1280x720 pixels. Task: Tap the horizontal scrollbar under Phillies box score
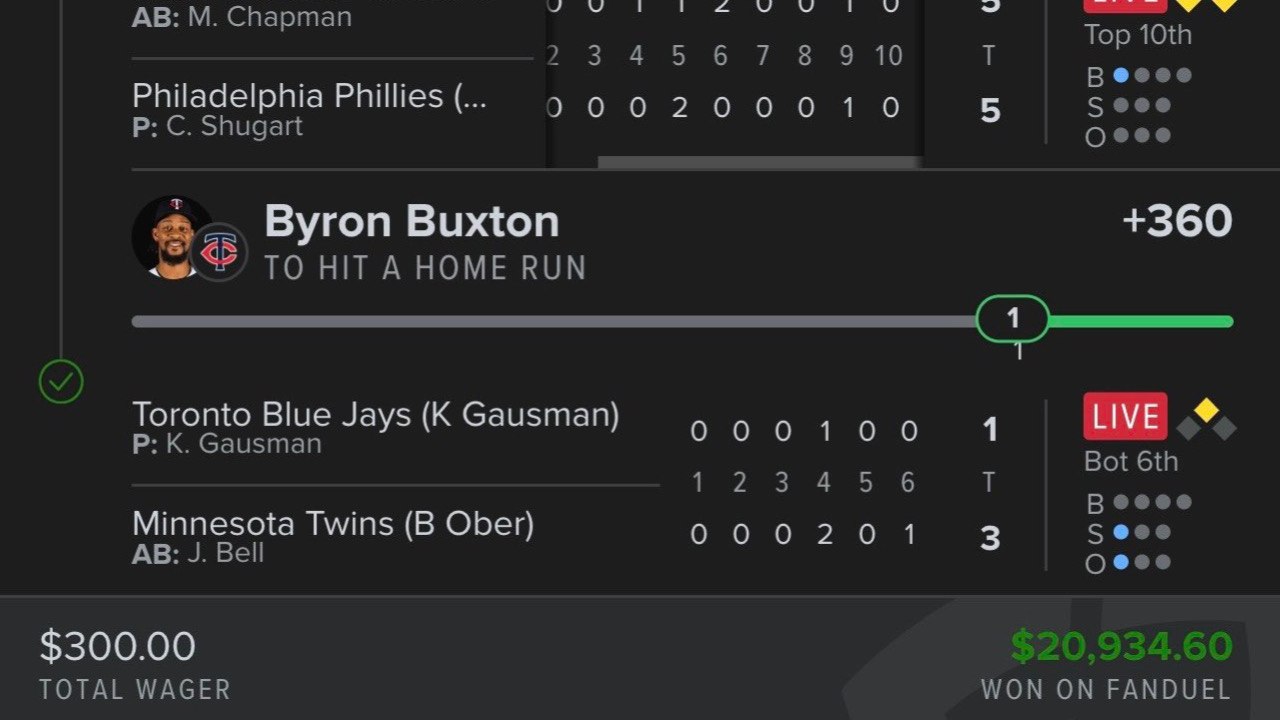(x=758, y=162)
